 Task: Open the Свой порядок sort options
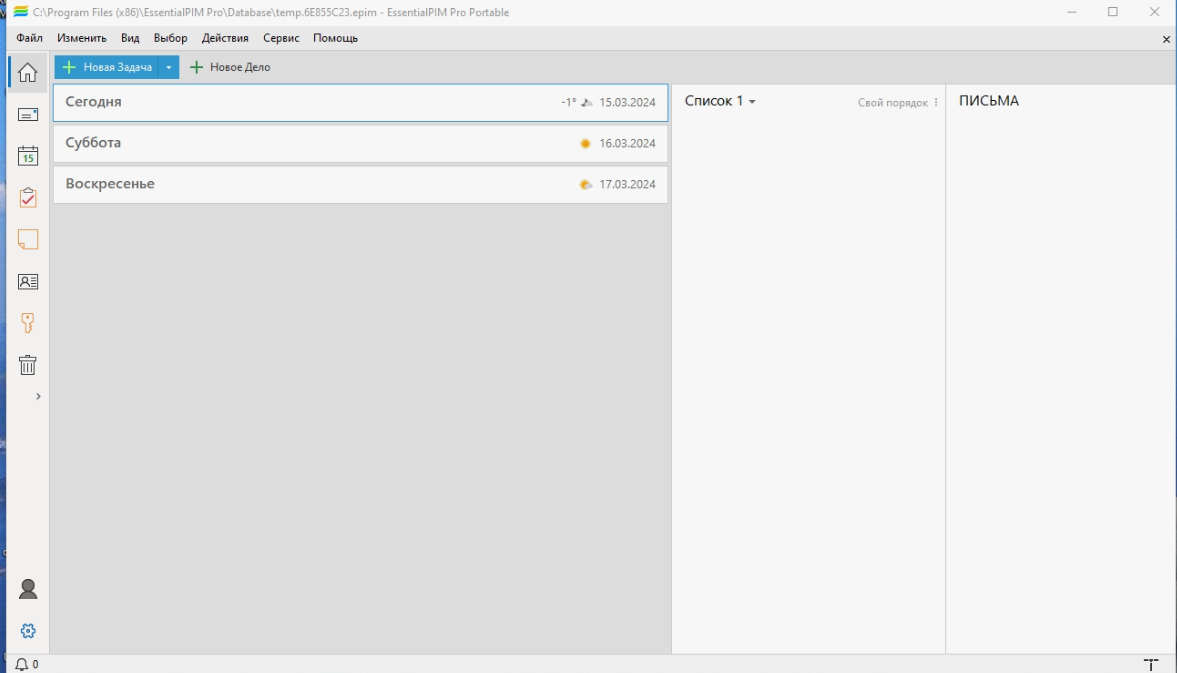coord(898,103)
